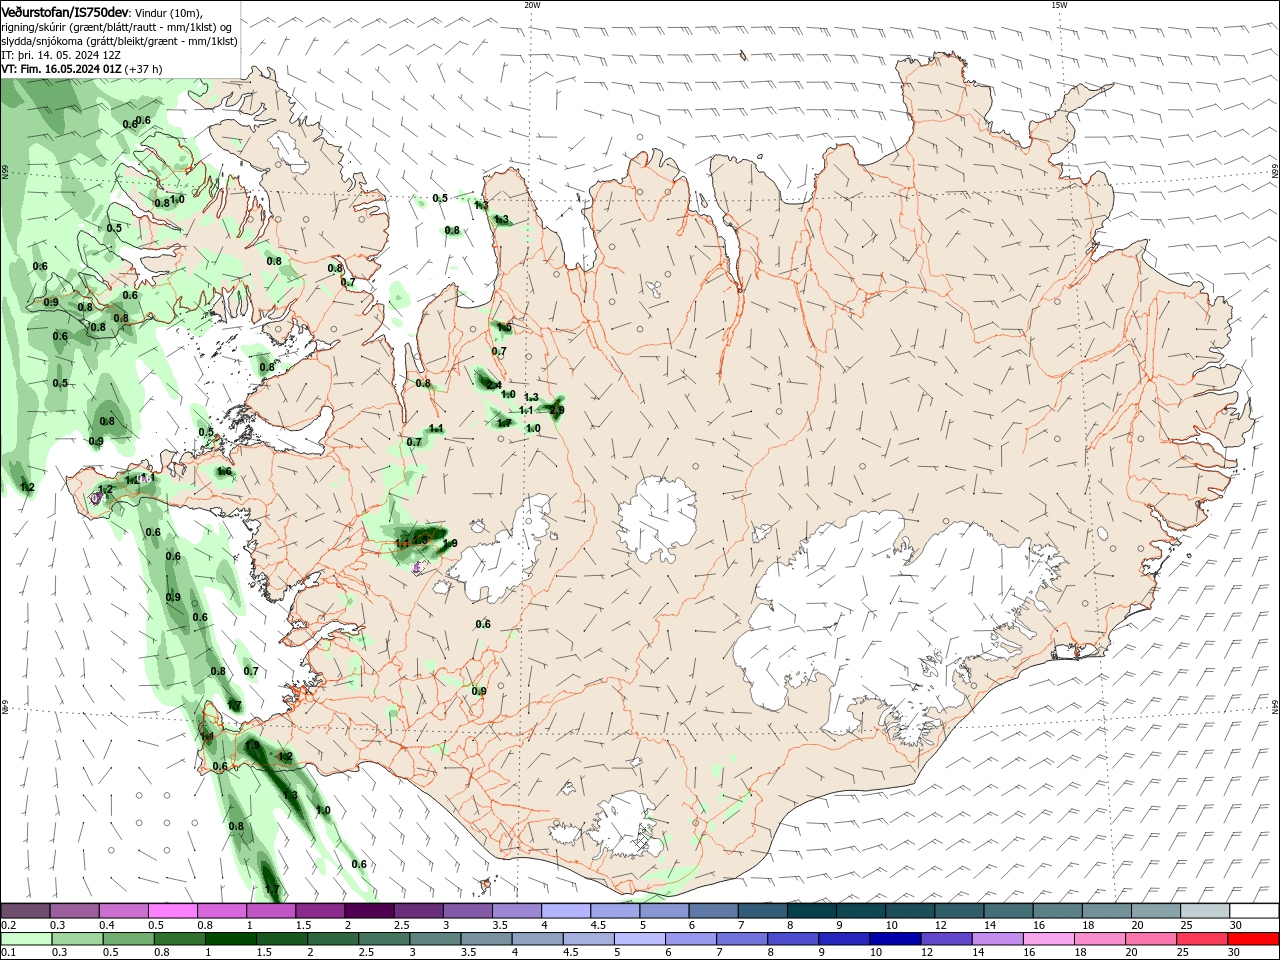
Task: Pick the upper scale swatch between 12 and 14
Action: (x=959, y=910)
